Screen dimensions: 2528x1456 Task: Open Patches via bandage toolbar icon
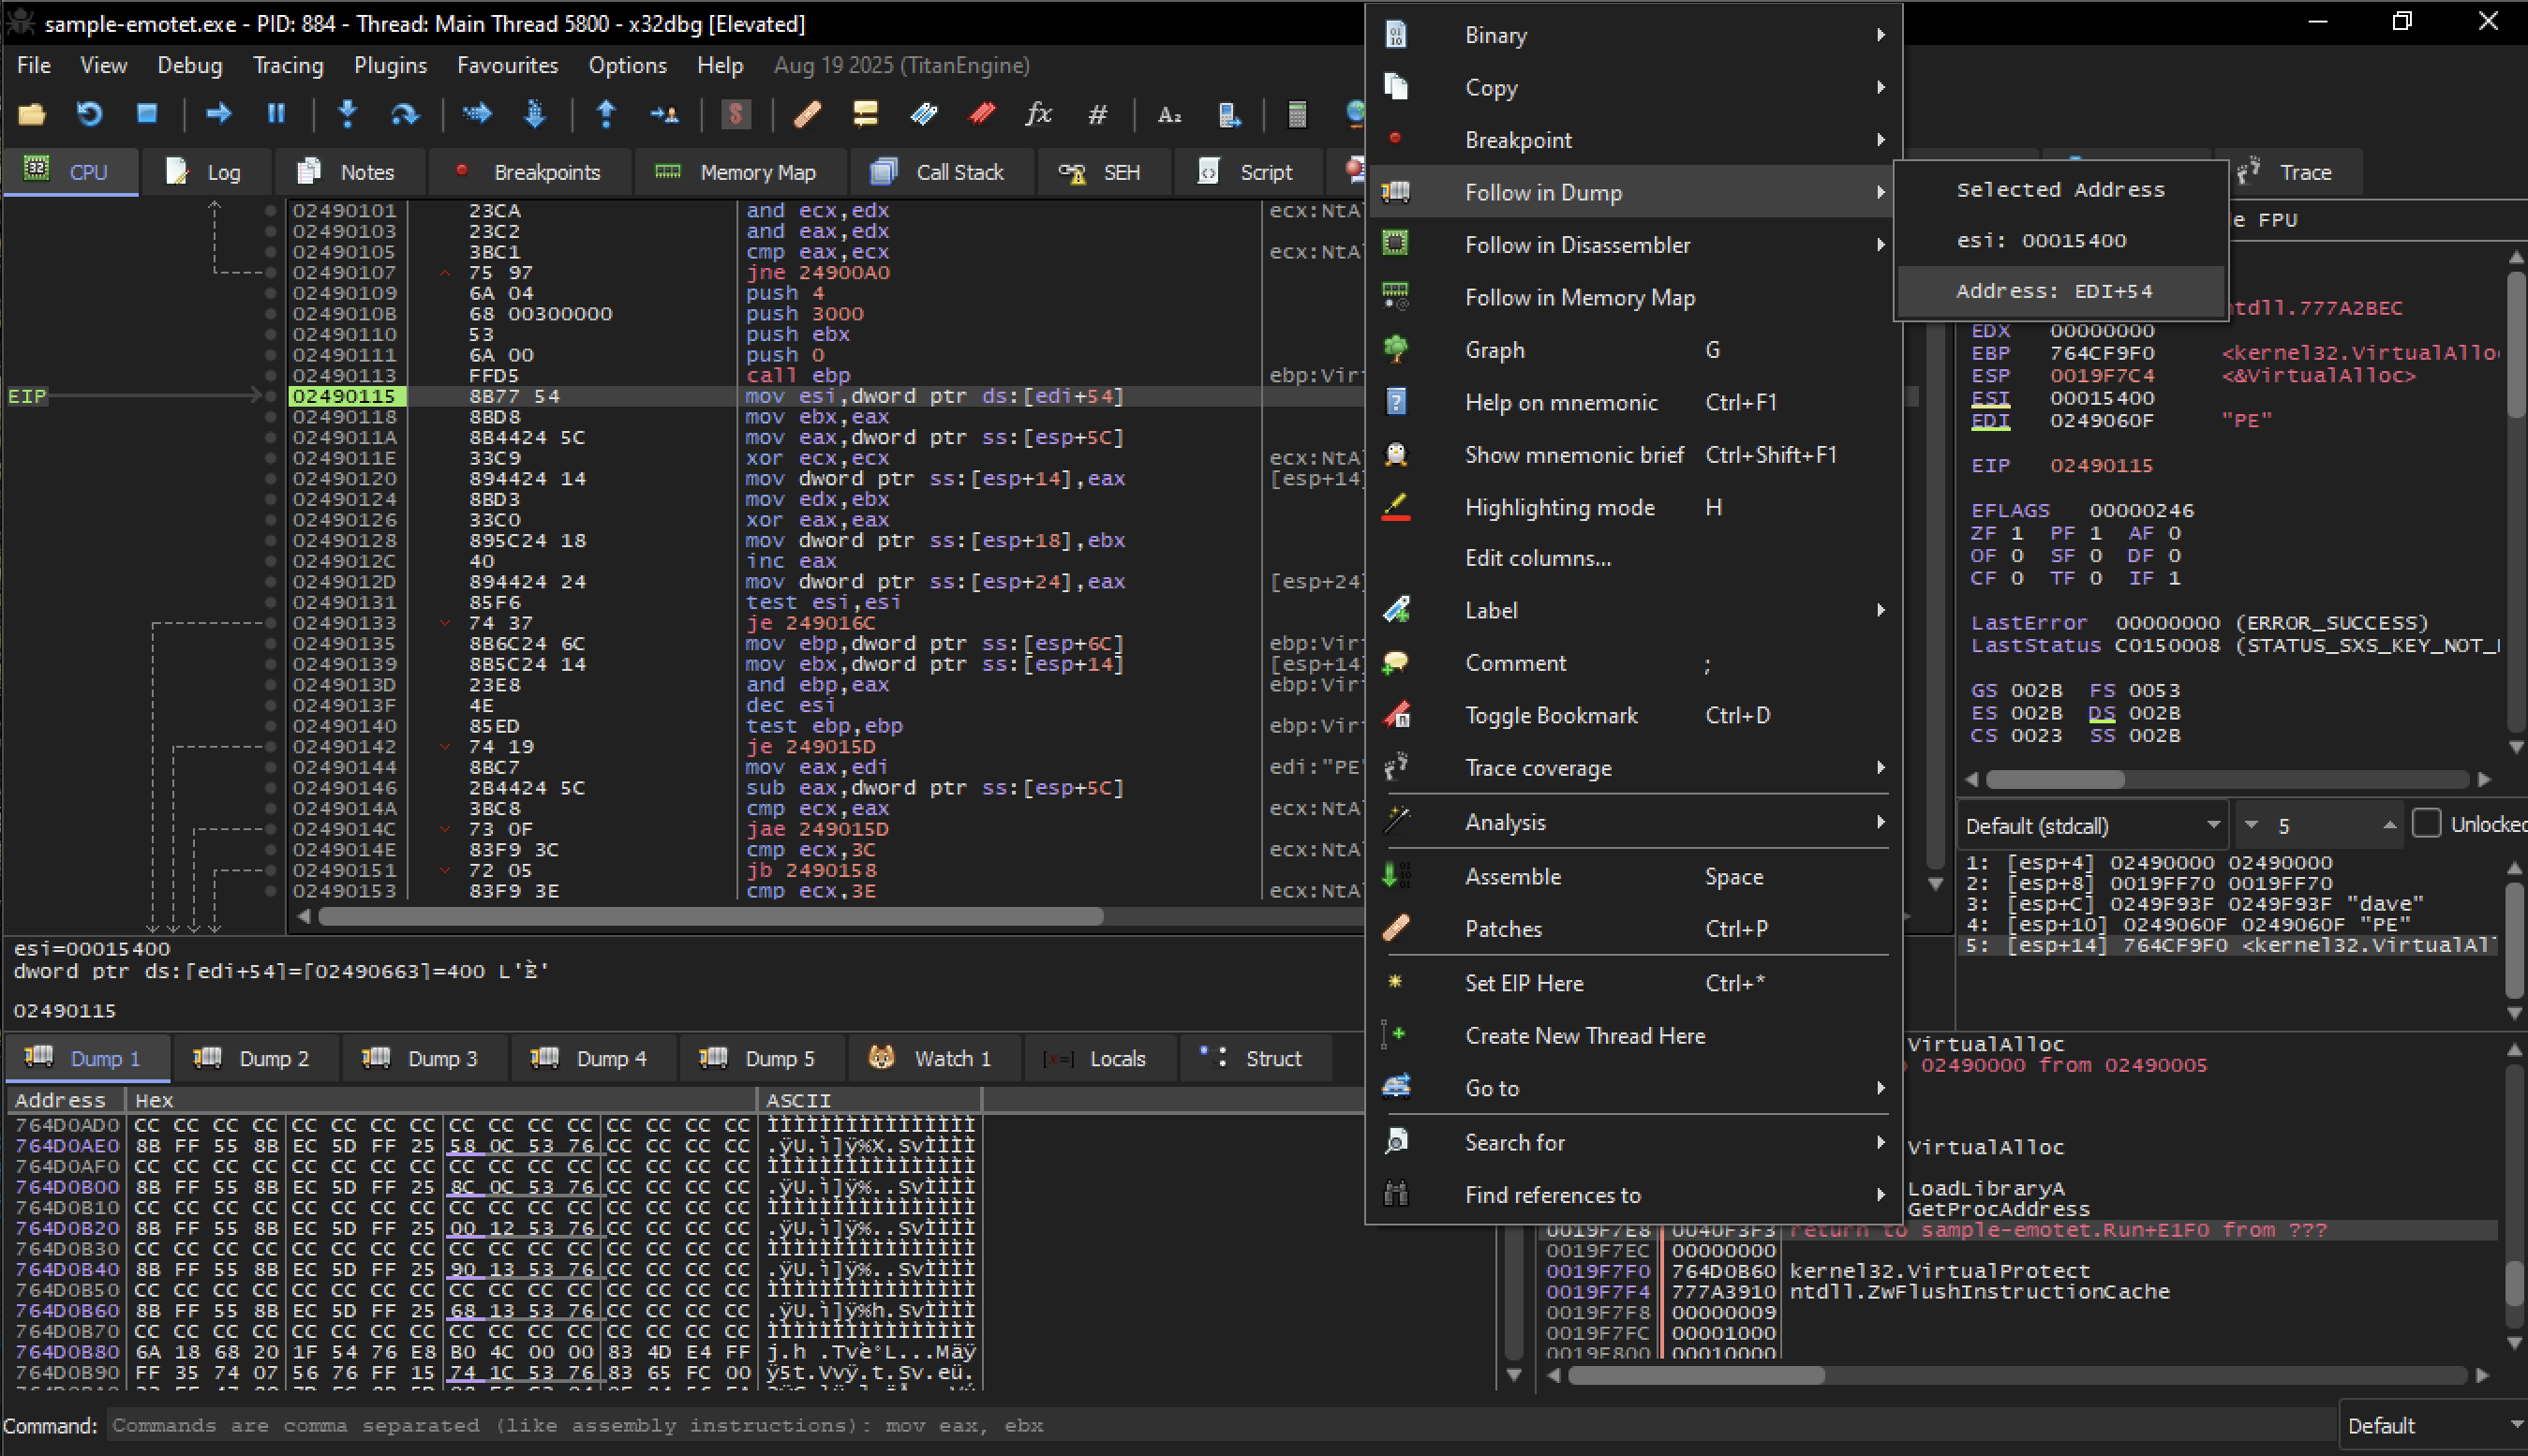point(807,114)
